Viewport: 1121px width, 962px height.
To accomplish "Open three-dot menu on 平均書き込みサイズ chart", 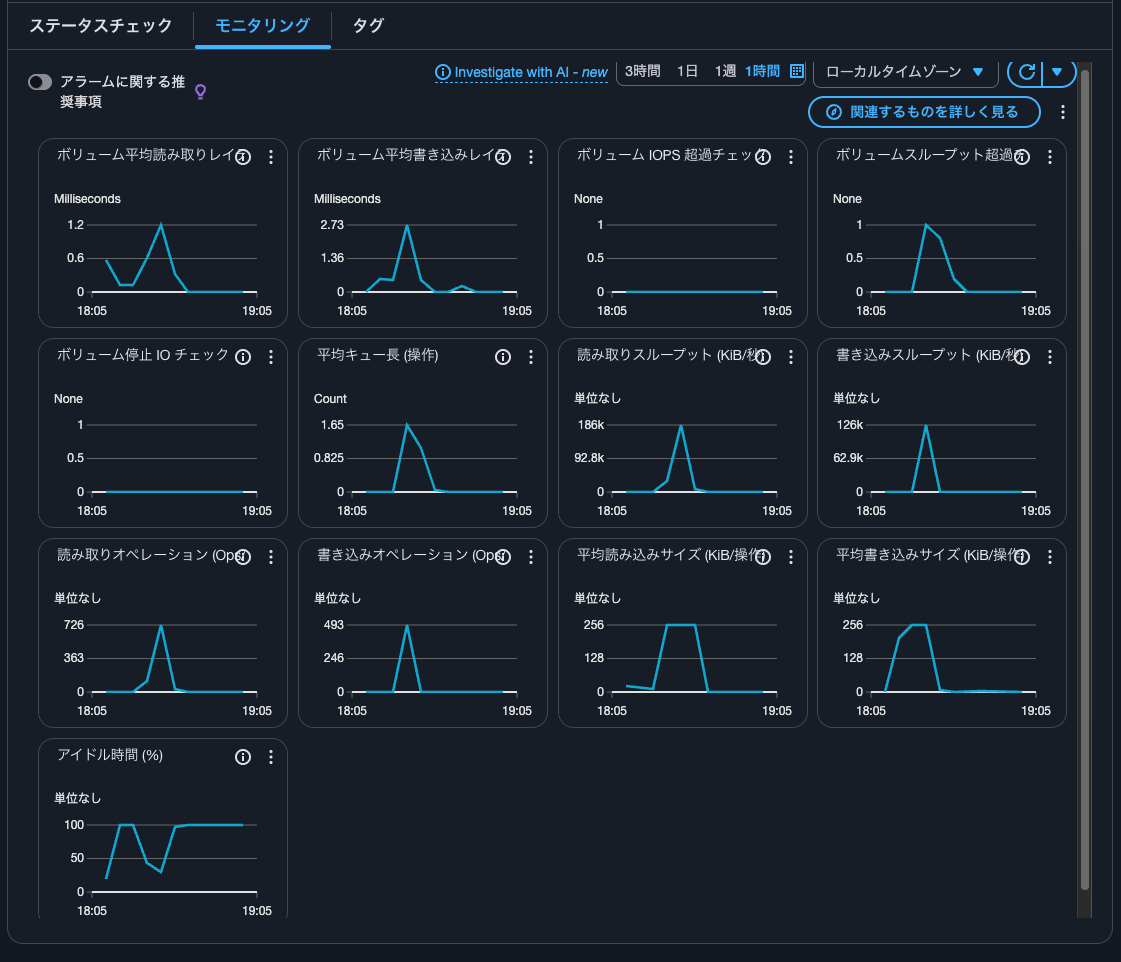I will pos(1049,557).
